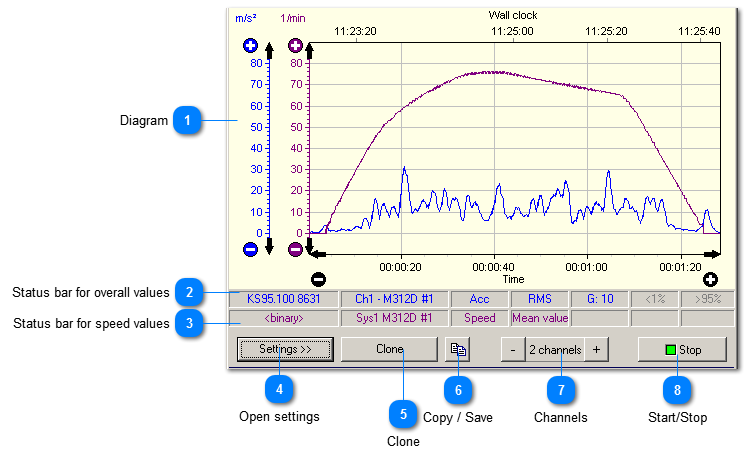Click the purple minus zoom icon for 1/min axis

tap(295, 249)
